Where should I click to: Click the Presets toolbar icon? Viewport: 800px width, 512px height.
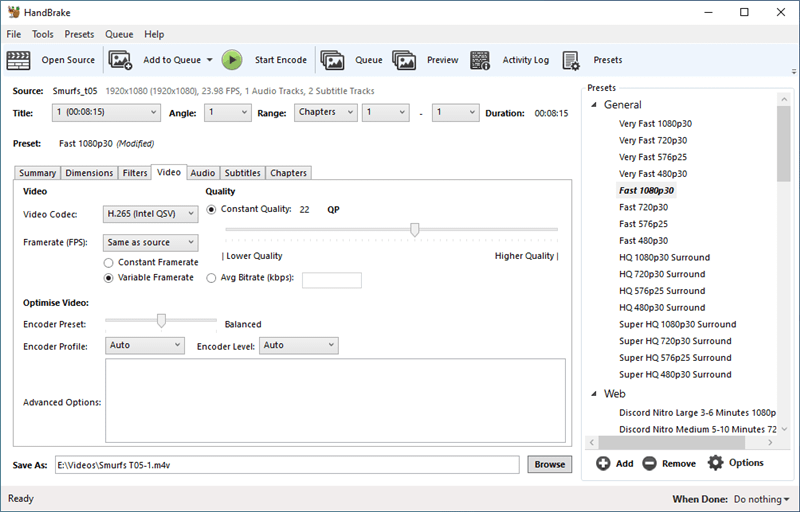point(571,60)
